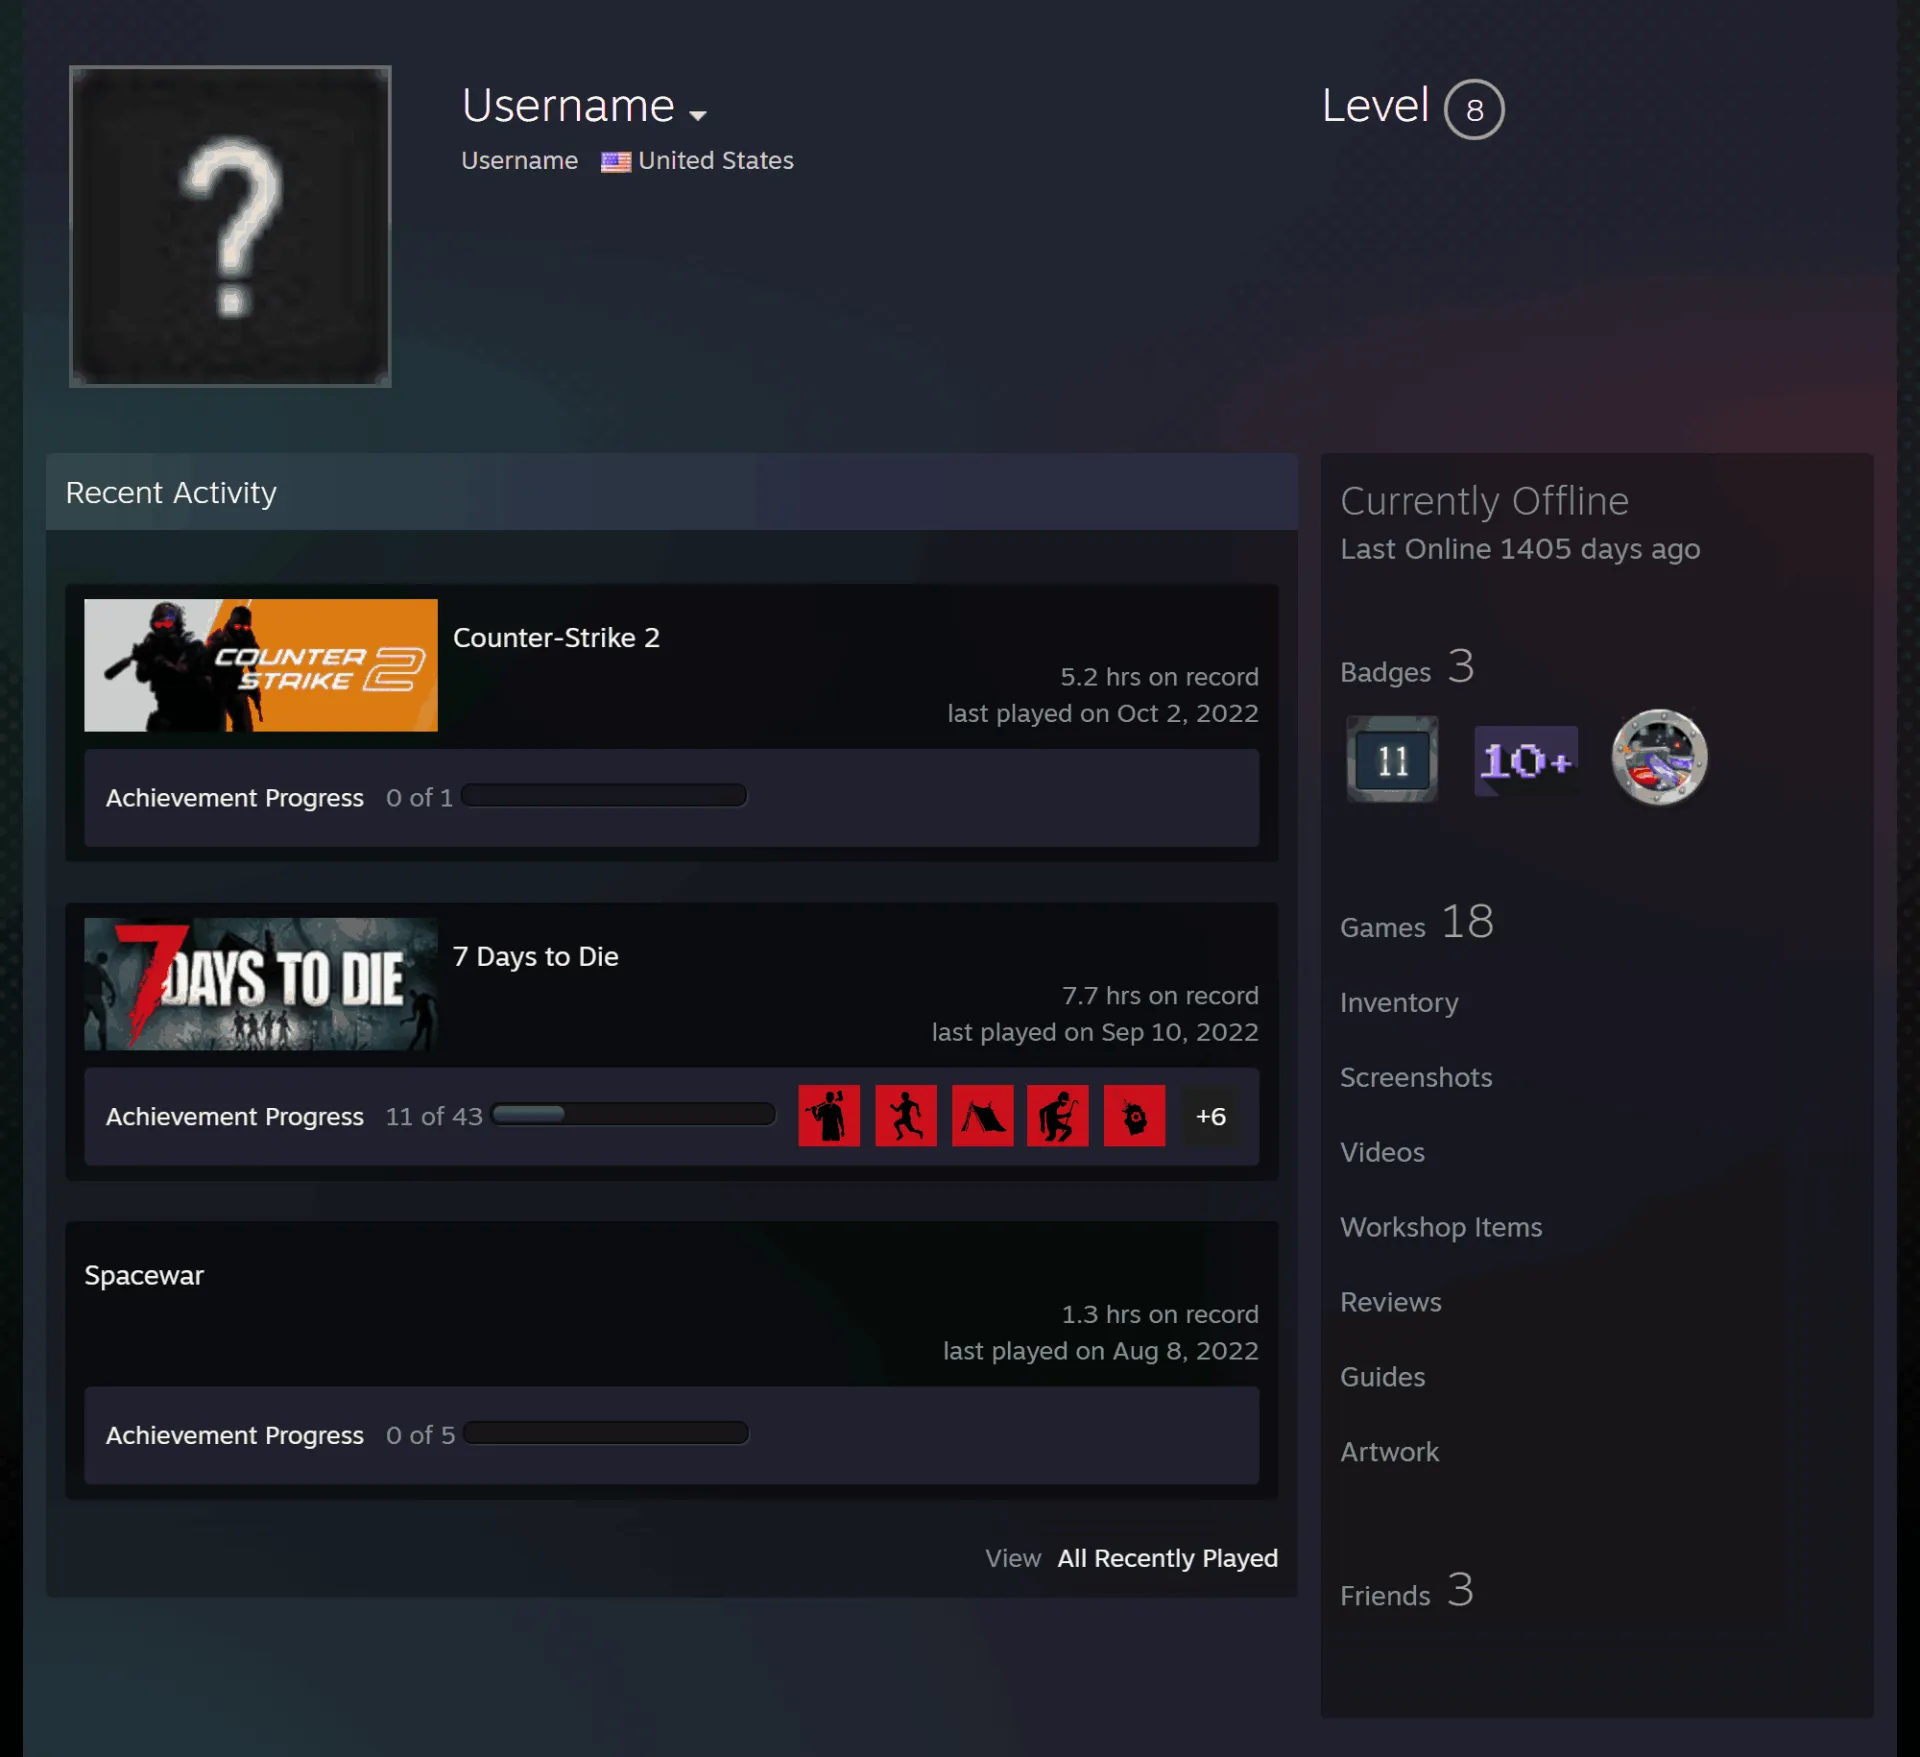Open the Workshop Items link
Viewport: 1920px width, 1757px height.
[x=1441, y=1228]
